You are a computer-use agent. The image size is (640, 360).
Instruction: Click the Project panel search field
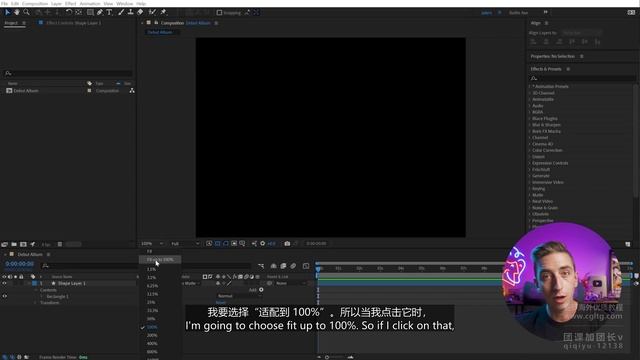(x=68, y=73)
